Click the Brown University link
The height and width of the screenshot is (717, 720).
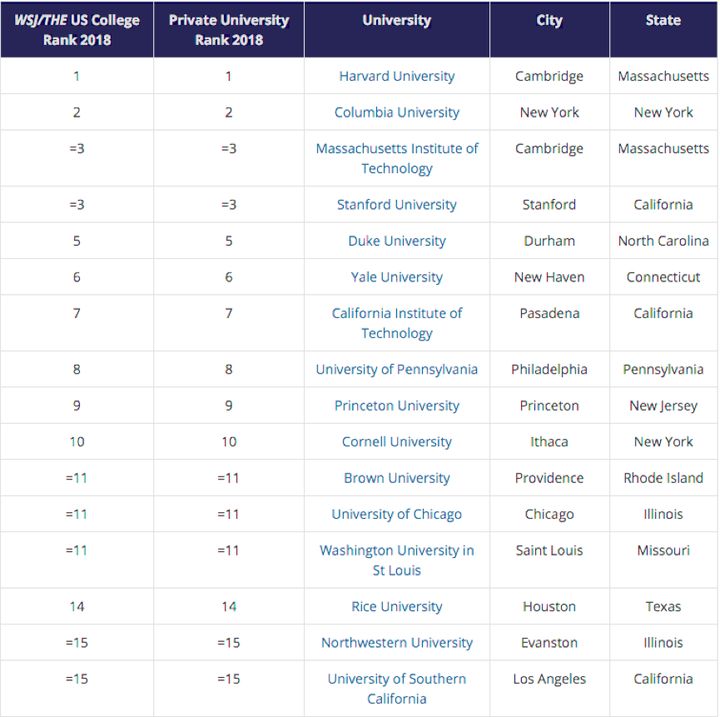click(x=397, y=478)
